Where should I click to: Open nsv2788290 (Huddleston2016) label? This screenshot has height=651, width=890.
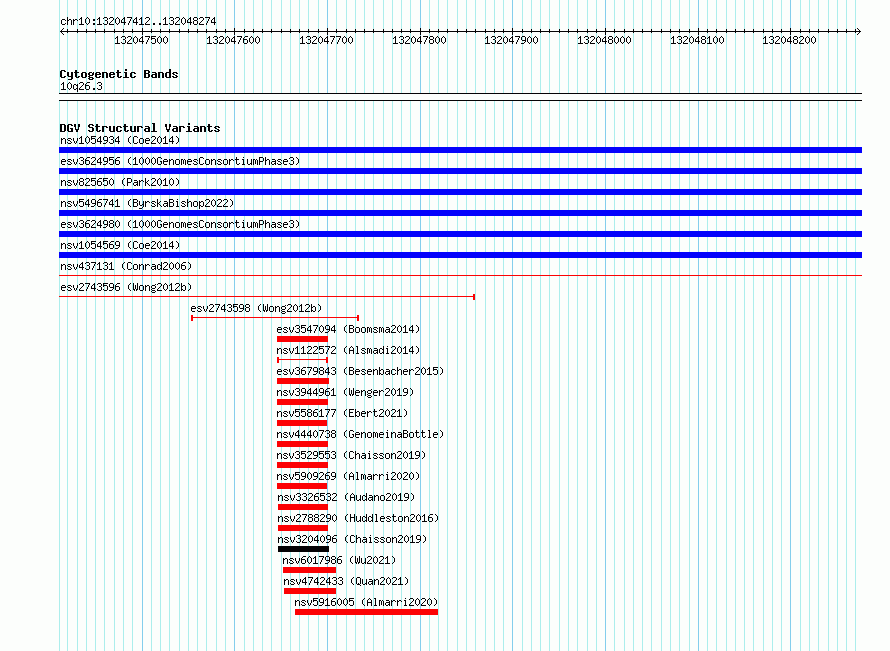pos(358,518)
